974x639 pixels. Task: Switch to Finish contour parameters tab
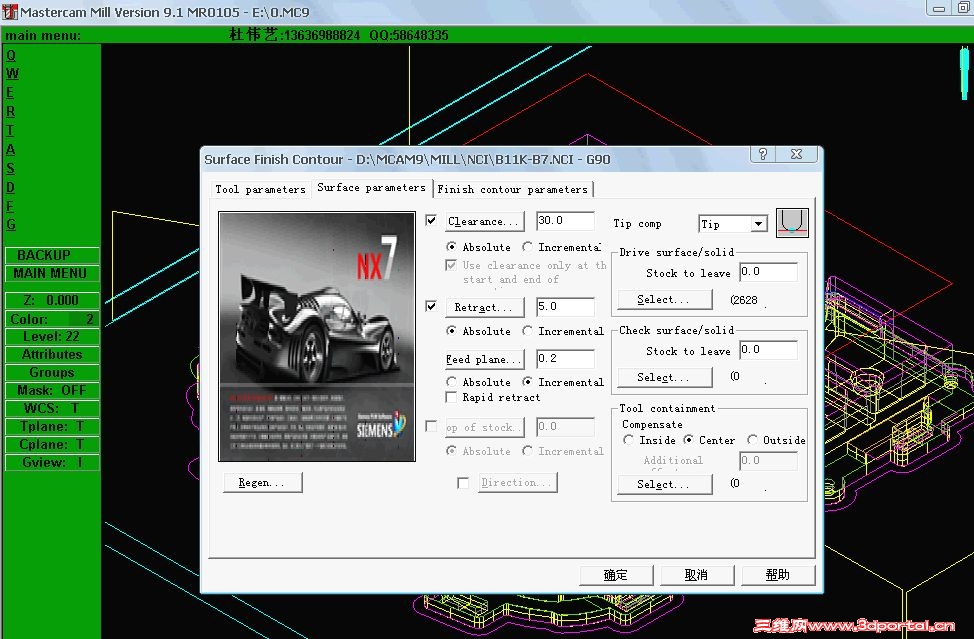[512, 189]
